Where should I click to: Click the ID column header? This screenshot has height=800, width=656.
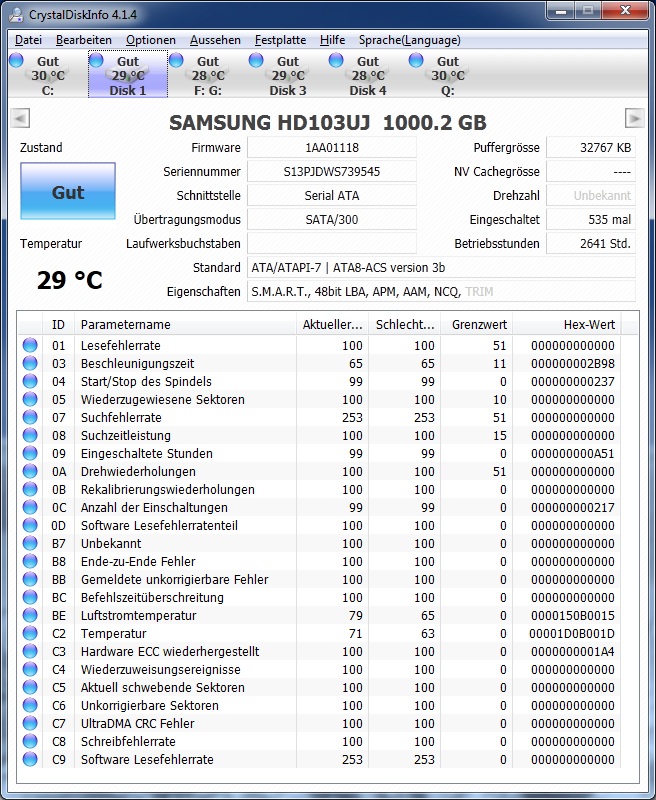point(59,324)
